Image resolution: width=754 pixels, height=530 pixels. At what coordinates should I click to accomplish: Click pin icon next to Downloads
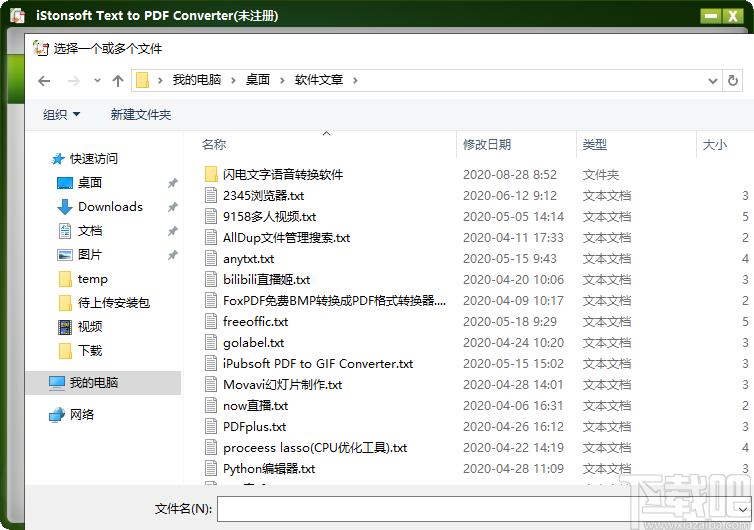coord(172,207)
